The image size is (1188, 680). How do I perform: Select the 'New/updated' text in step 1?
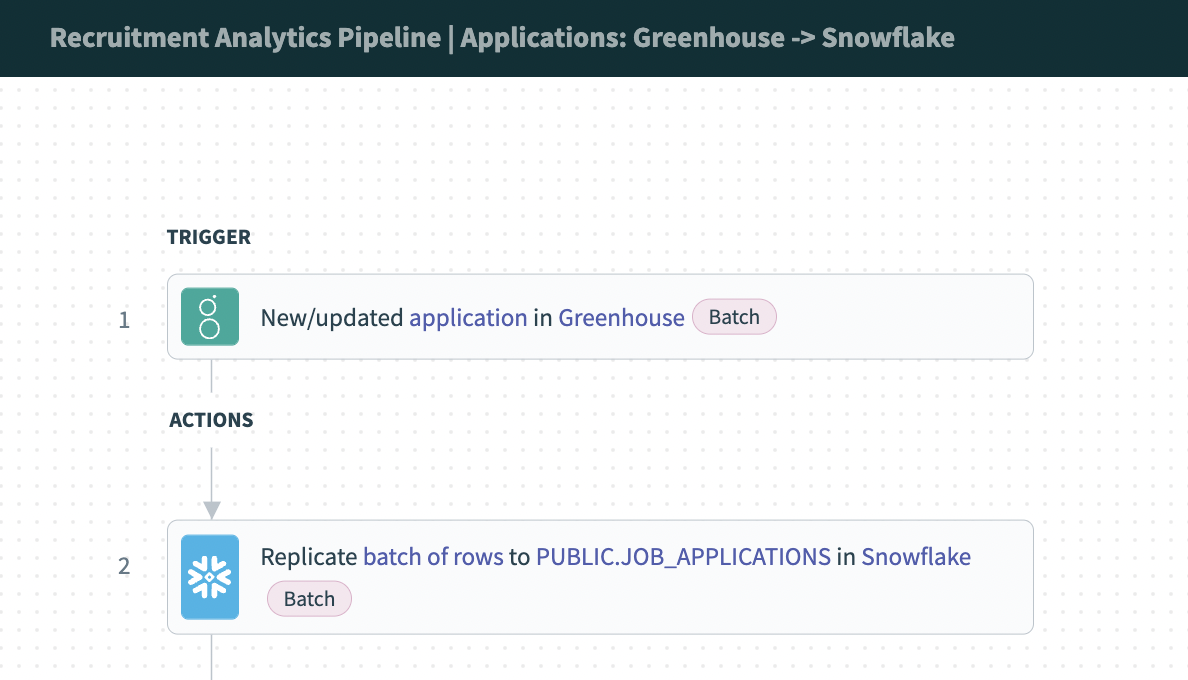(332, 317)
